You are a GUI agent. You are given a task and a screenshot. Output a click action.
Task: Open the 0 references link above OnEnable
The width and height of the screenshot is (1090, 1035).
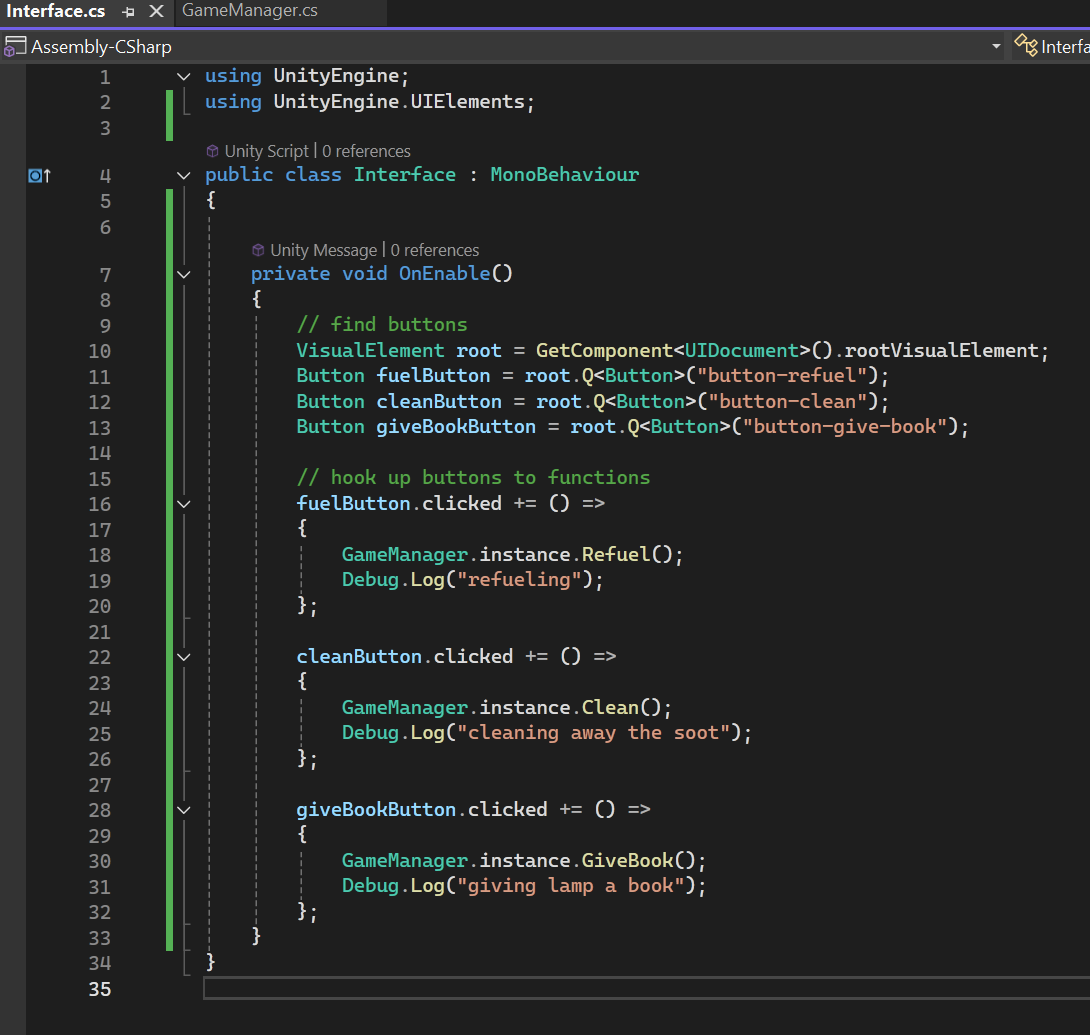tap(434, 250)
